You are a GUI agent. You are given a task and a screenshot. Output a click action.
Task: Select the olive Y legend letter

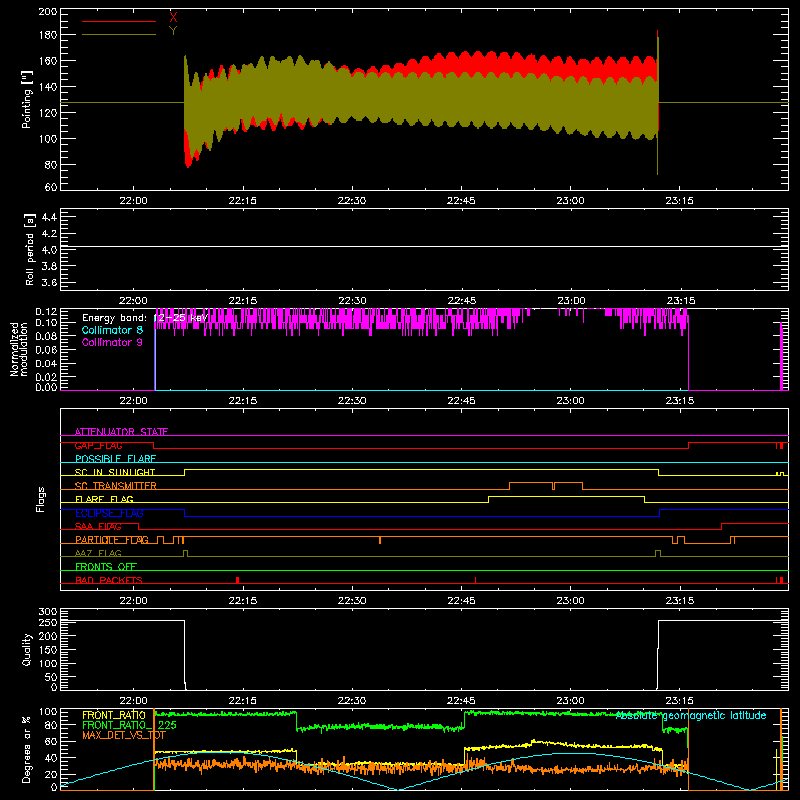click(173, 31)
